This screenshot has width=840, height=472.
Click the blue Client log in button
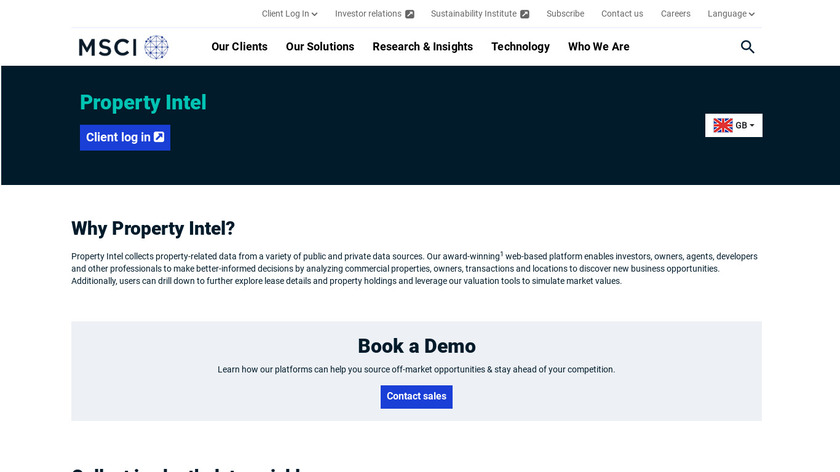[x=125, y=138]
